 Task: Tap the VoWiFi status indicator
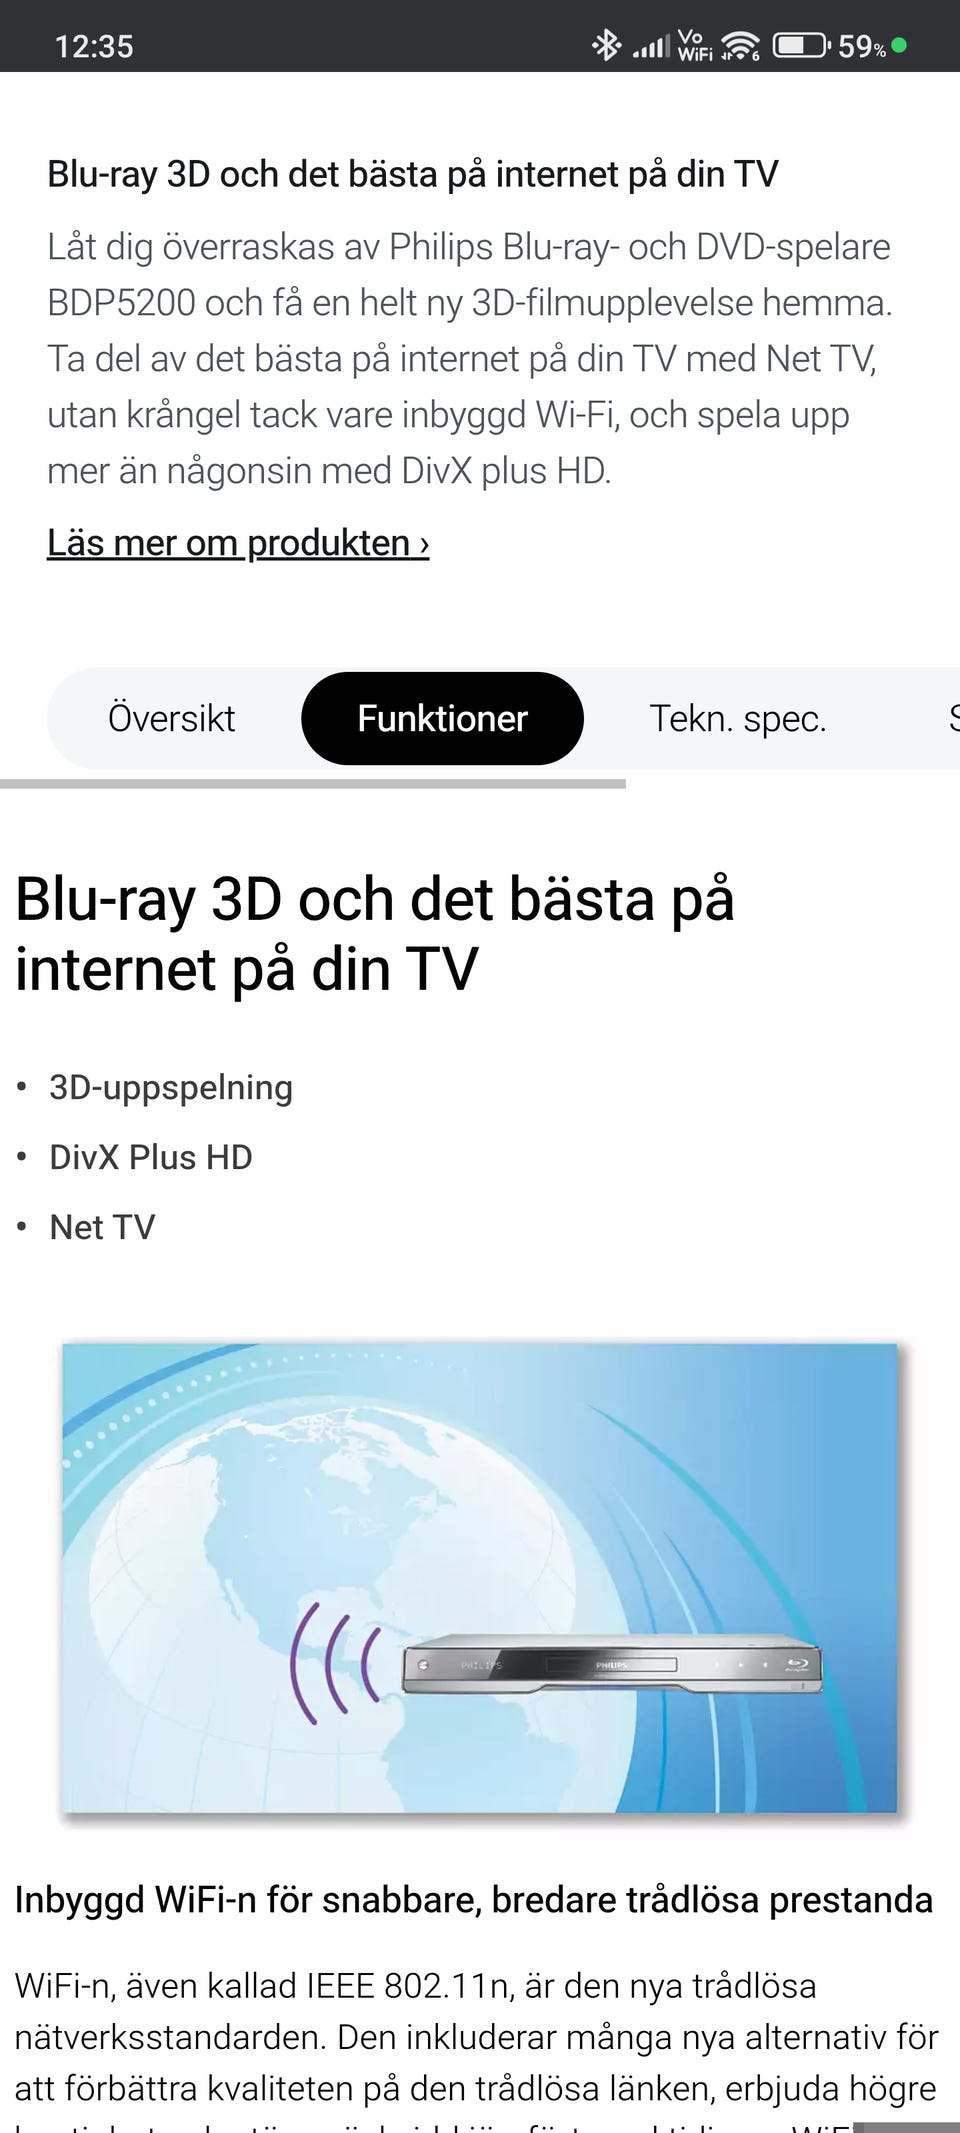[x=695, y=46]
